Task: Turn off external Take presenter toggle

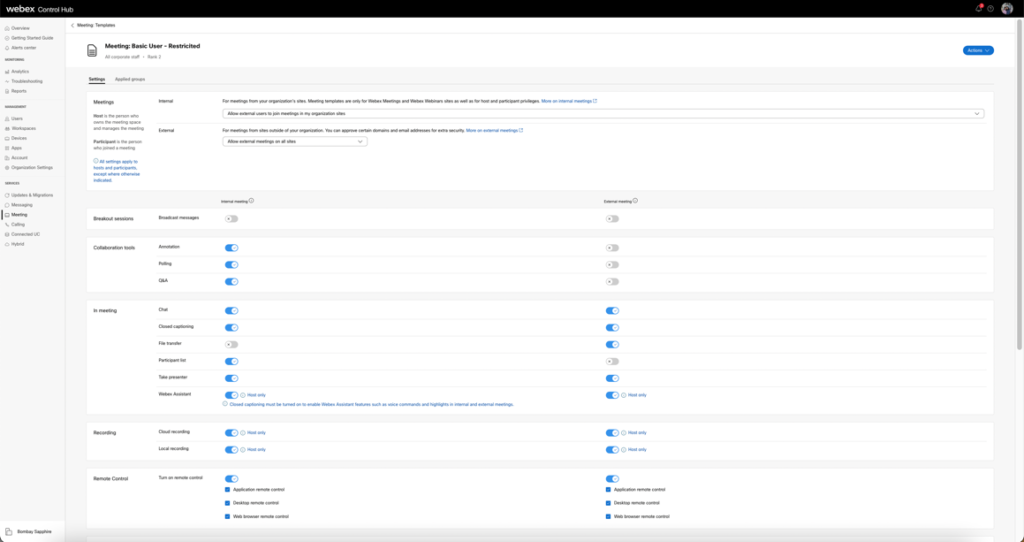Action: pos(612,379)
